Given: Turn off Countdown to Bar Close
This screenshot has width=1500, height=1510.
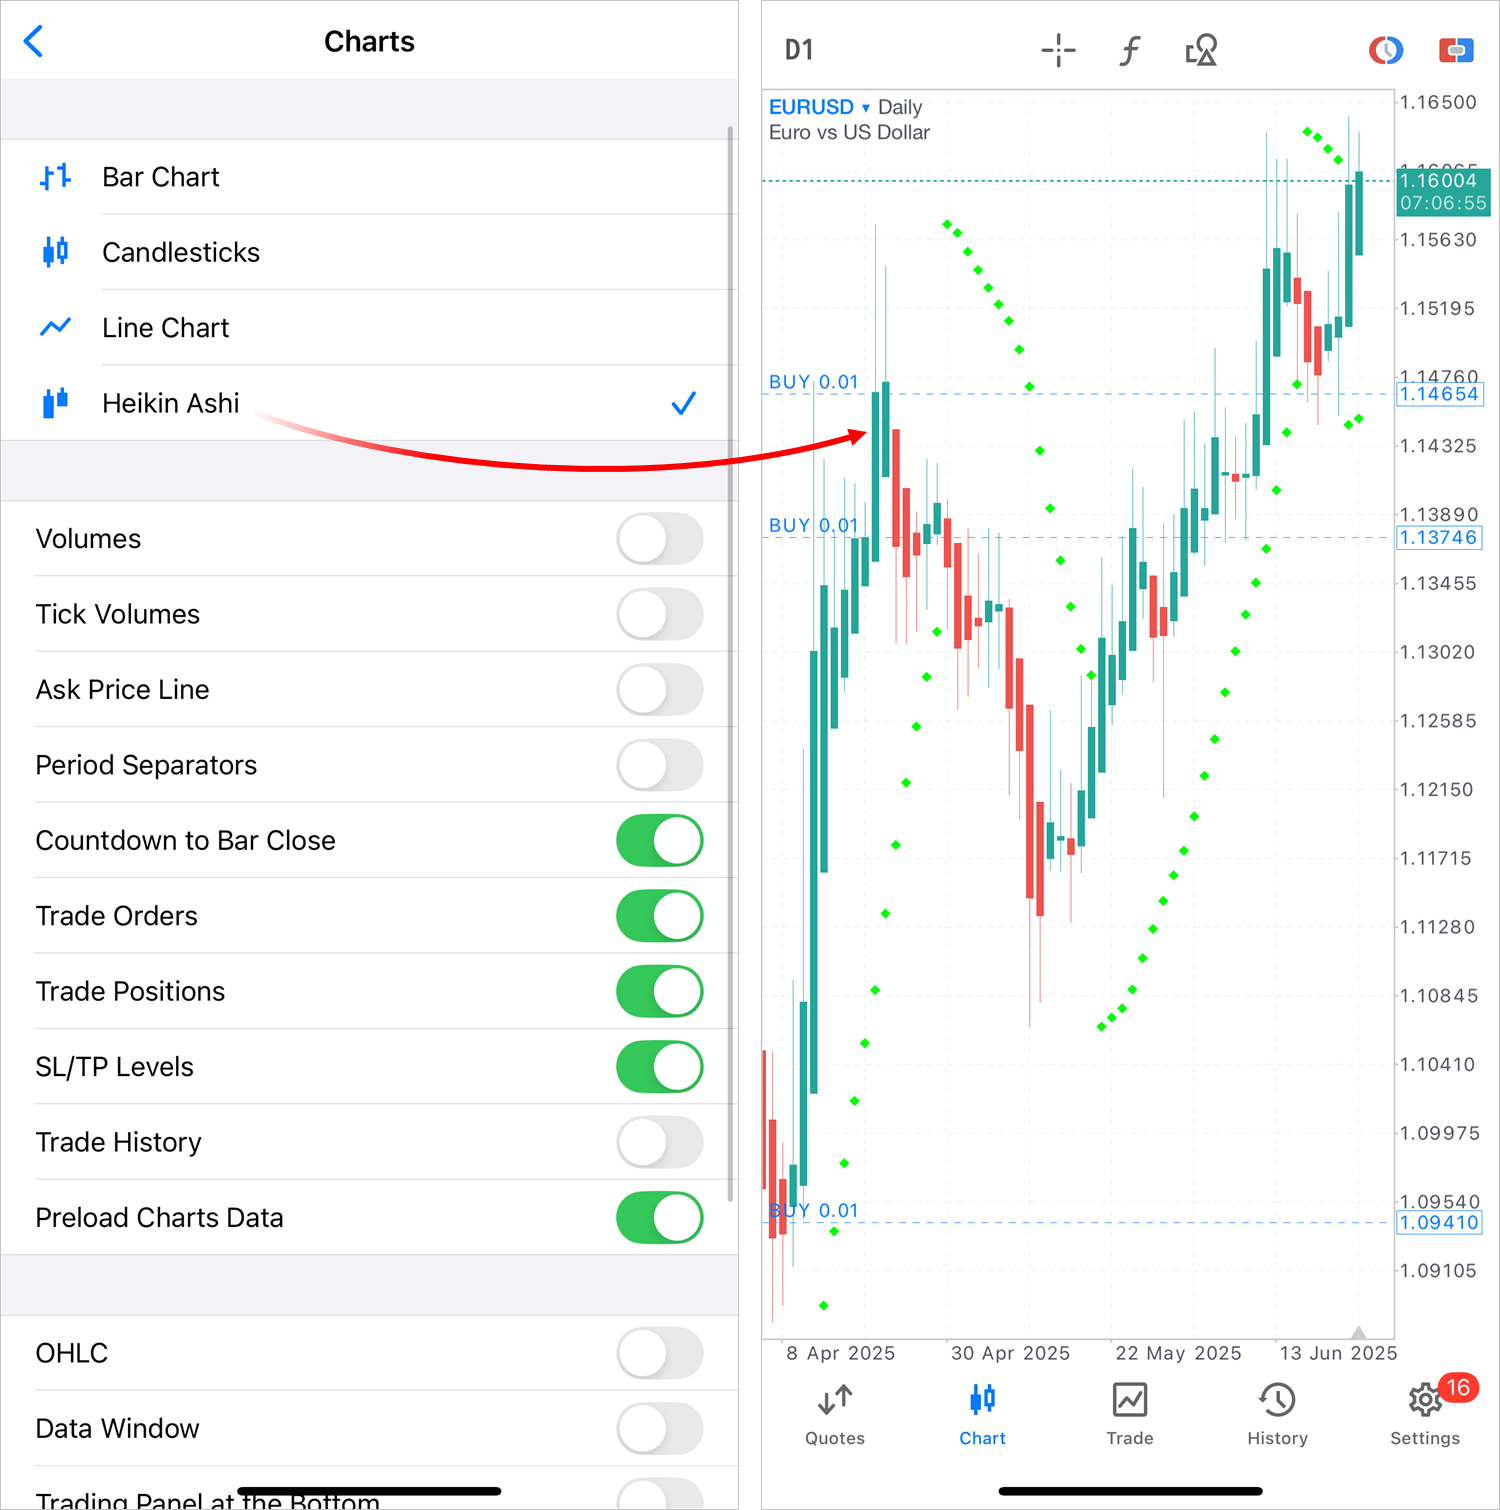Looking at the screenshot, I should click(660, 841).
